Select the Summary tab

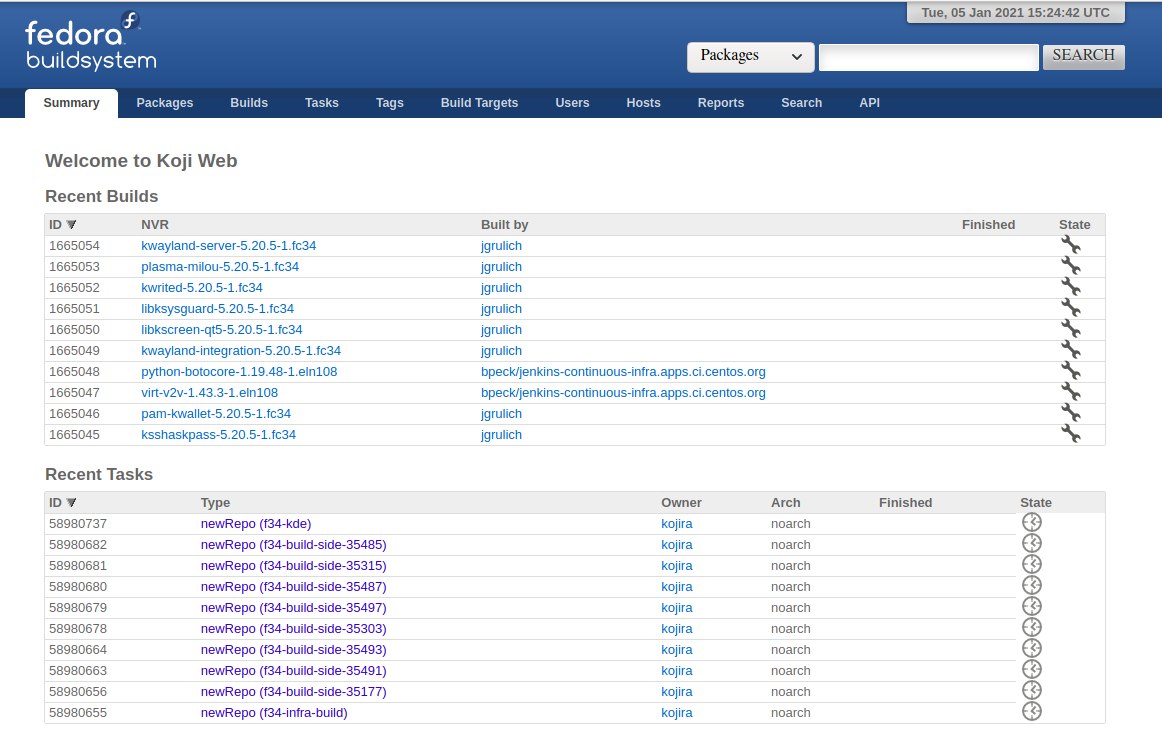(x=71, y=103)
